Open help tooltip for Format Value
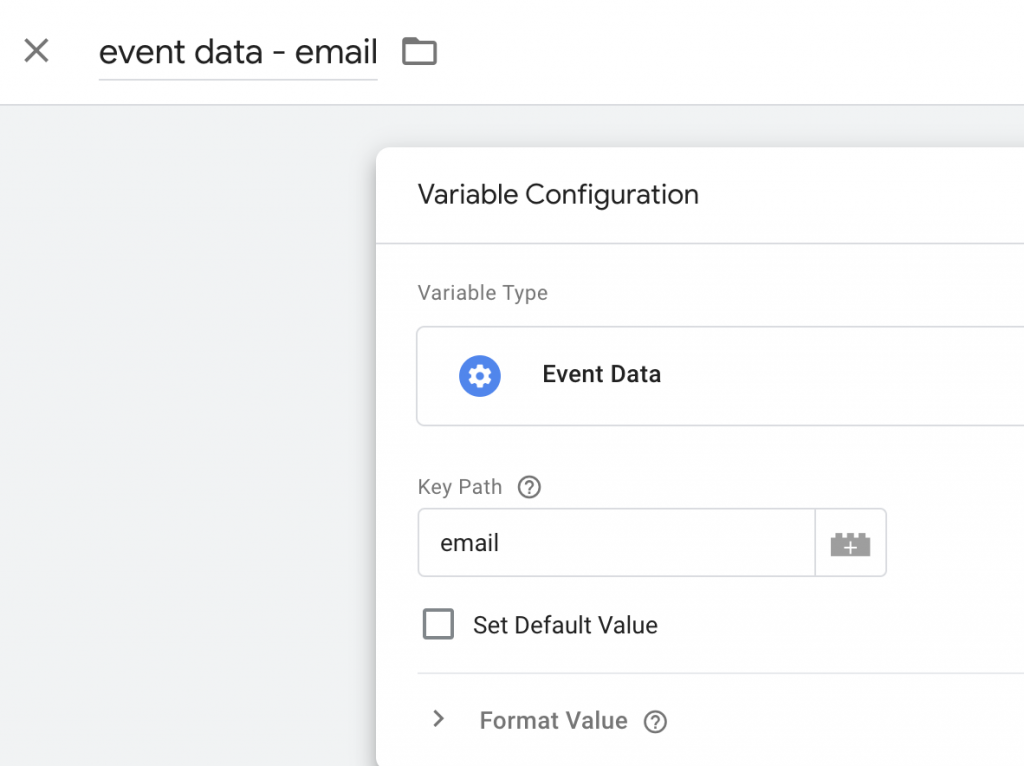The width and height of the screenshot is (1024, 766). (x=655, y=722)
